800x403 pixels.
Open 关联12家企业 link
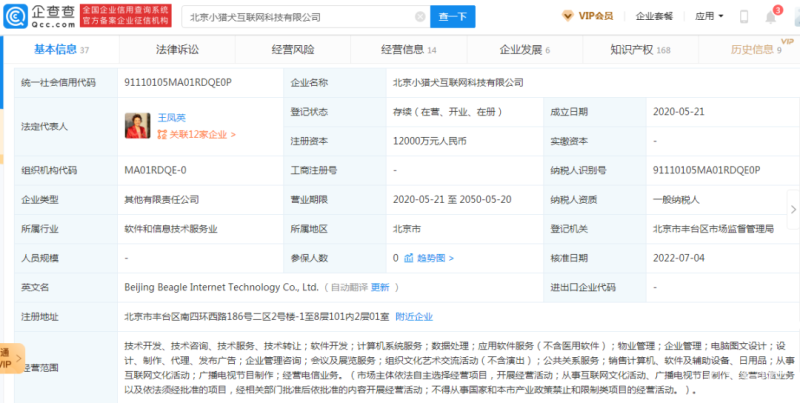202,135
